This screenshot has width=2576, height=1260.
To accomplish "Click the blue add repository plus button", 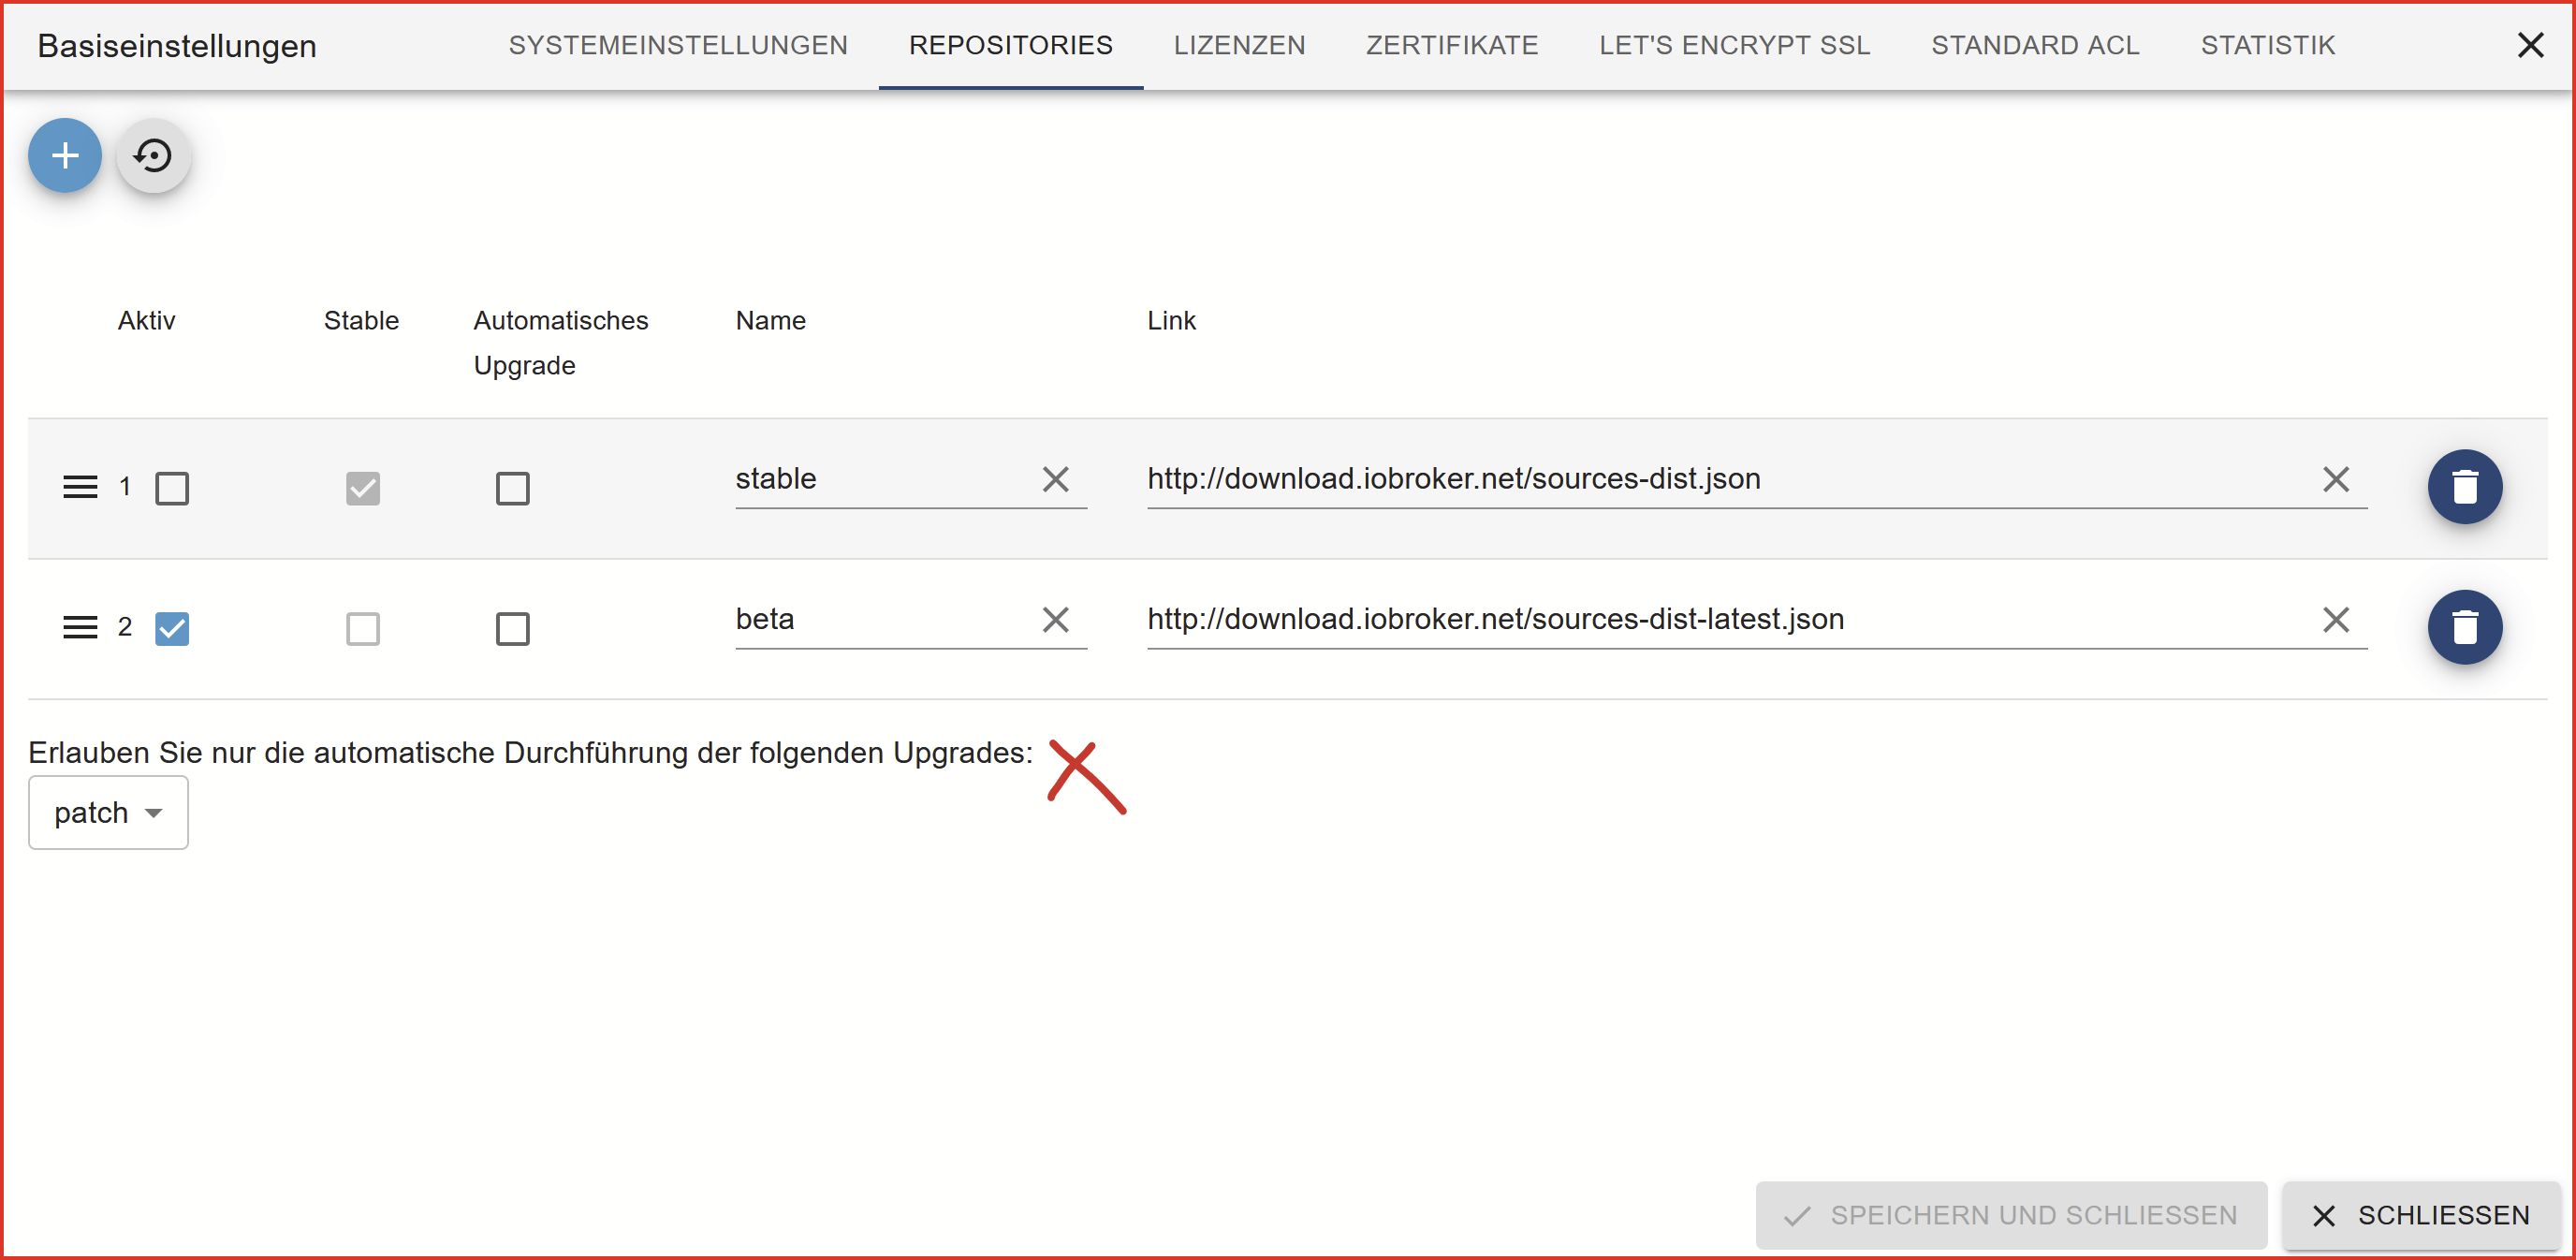I will click(x=65, y=155).
